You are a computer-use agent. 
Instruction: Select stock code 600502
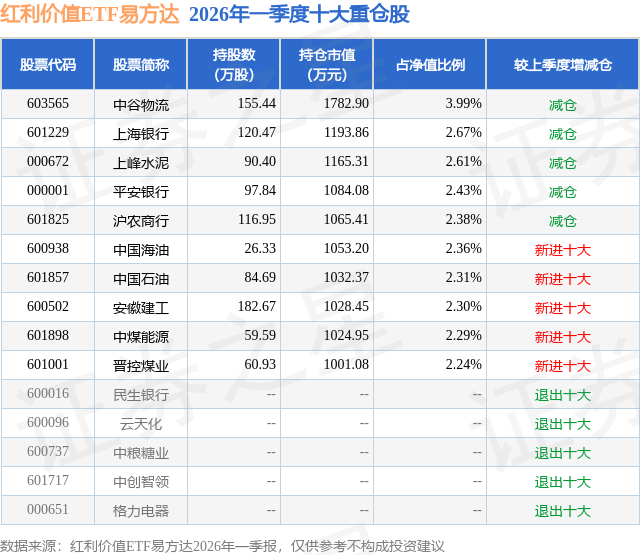[48, 306]
